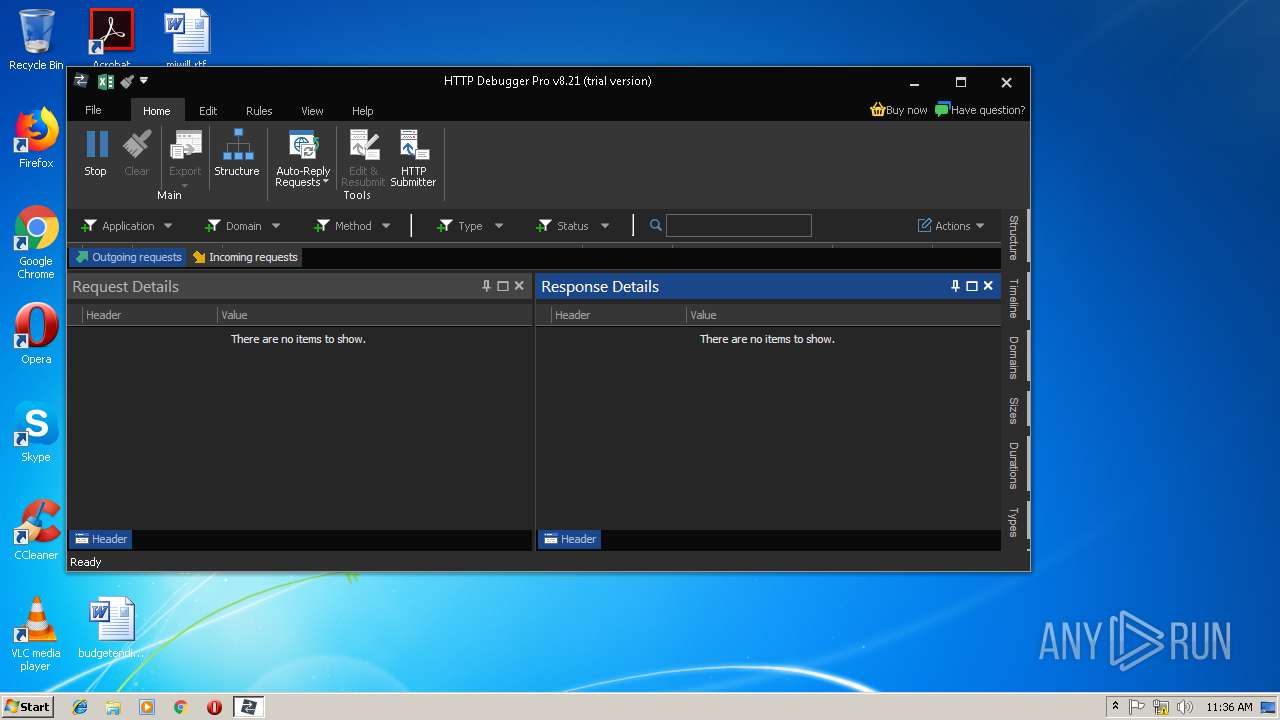Expand the Application filter dropdown
Image resolution: width=1280 pixels, height=720 pixels.
point(168,226)
